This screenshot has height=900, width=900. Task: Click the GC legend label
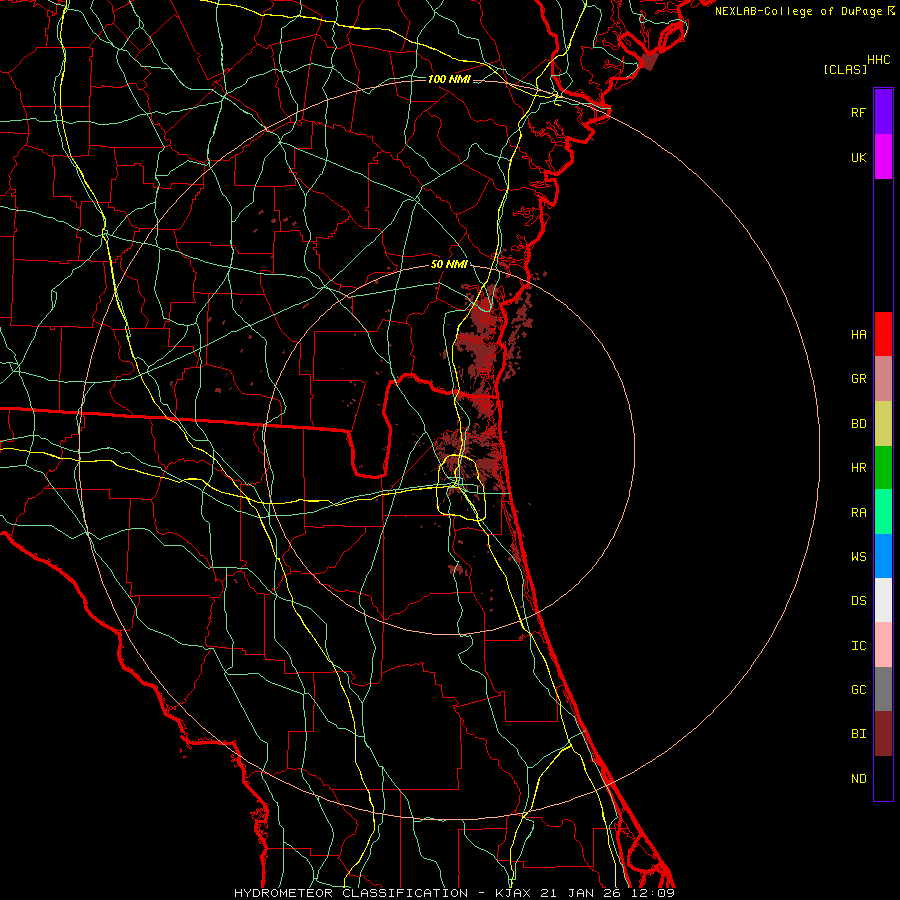pyautogui.click(x=858, y=689)
